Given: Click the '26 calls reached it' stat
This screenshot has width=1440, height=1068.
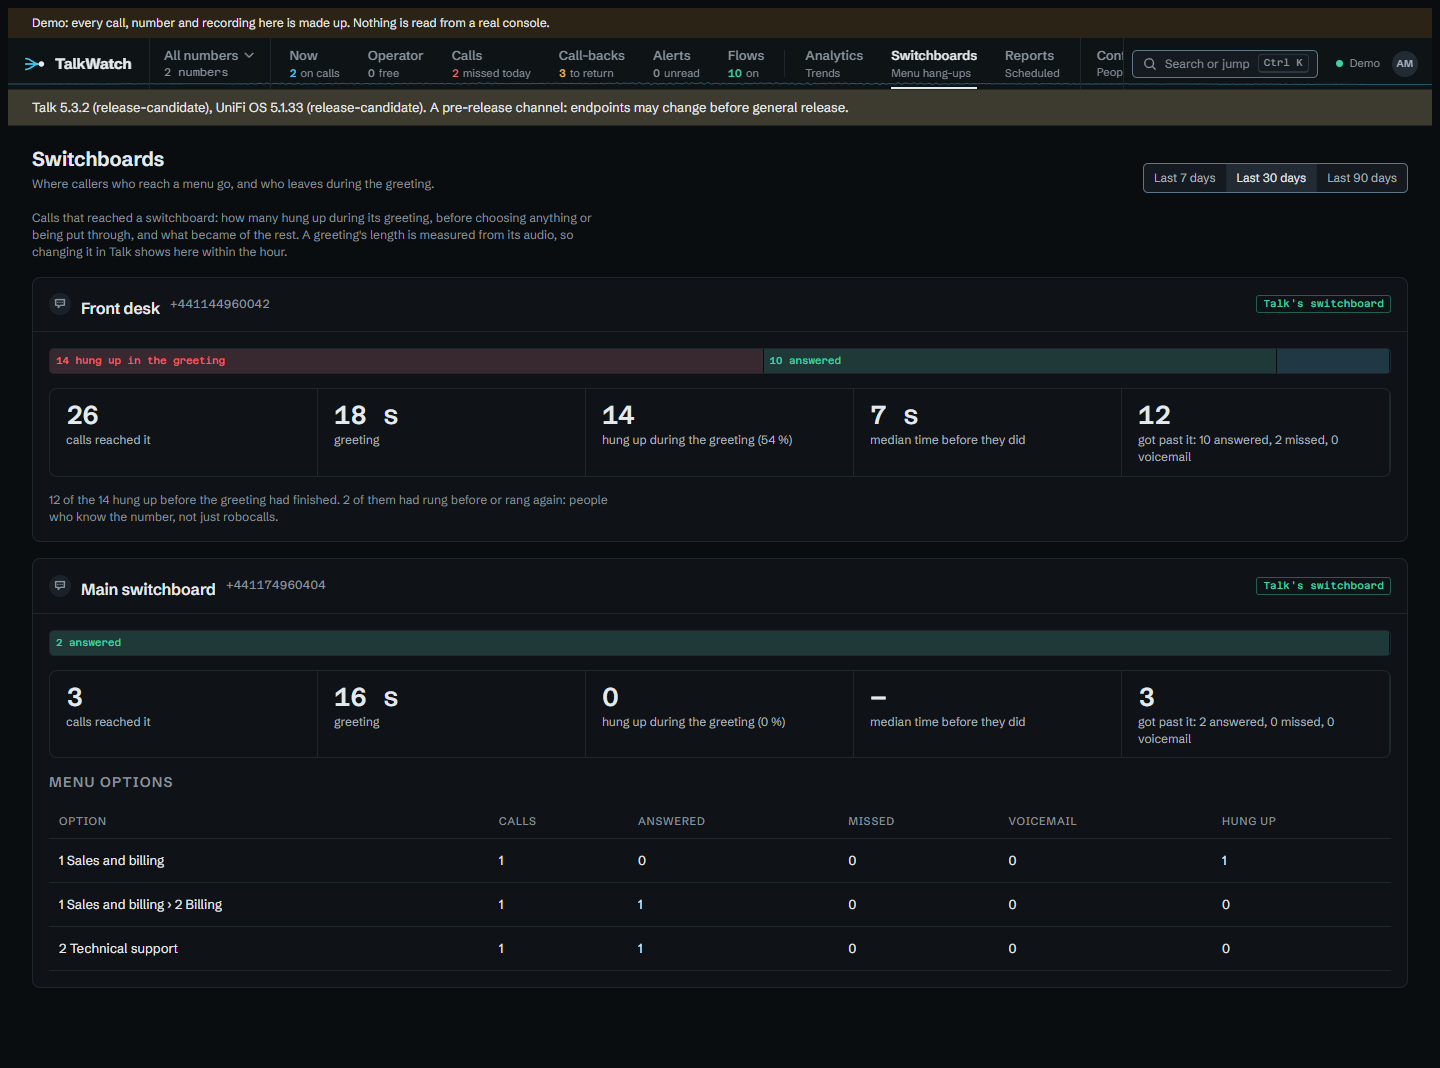Looking at the screenshot, I should point(183,432).
